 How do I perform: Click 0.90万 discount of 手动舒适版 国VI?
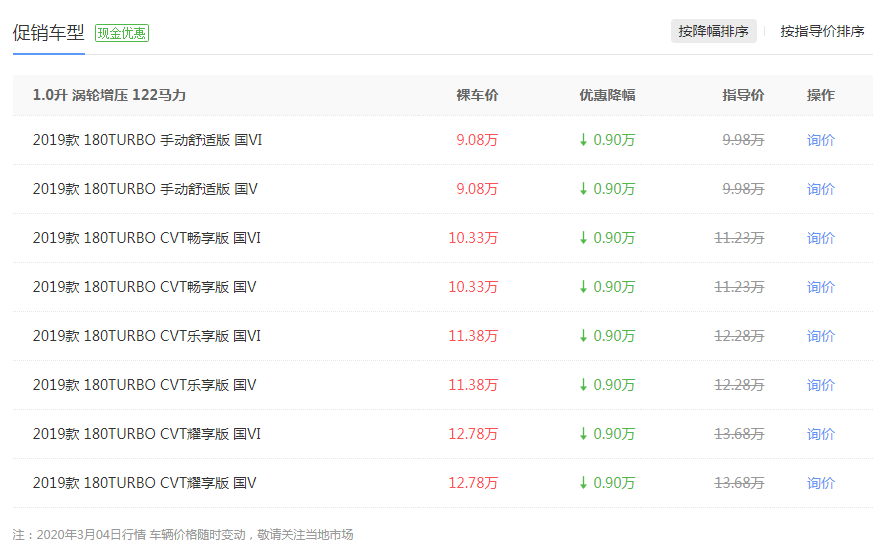click(607, 140)
